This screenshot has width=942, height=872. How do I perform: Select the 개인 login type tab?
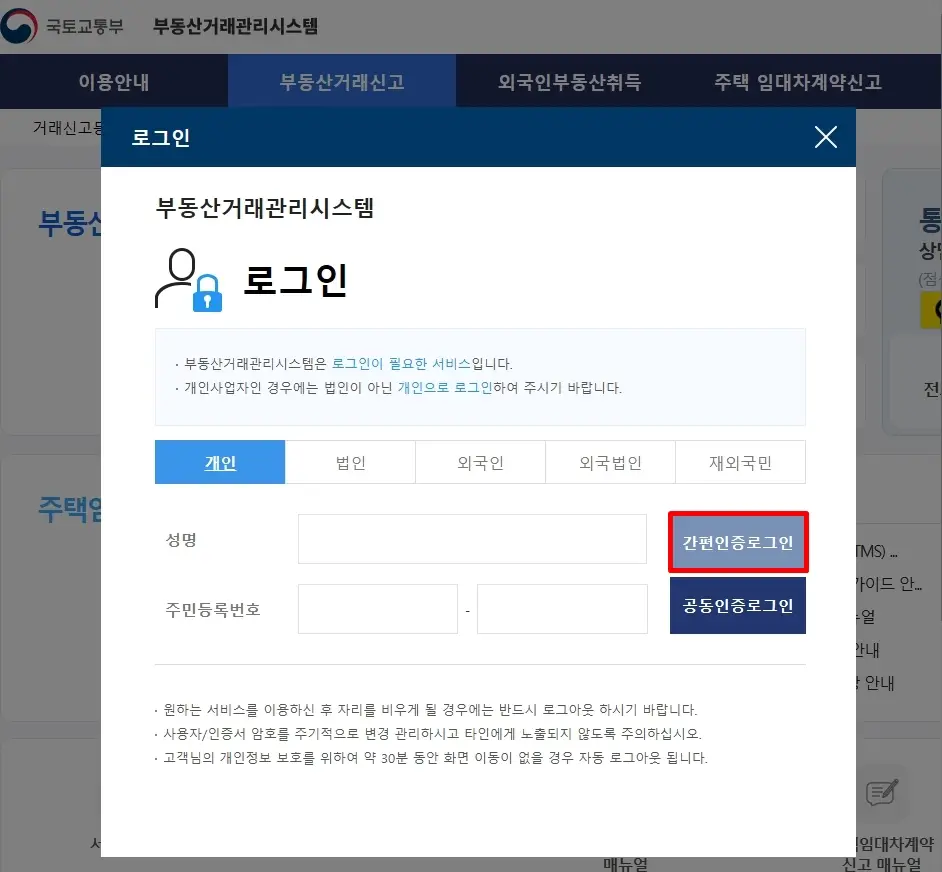pyautogui.click(x=219, y=462)
